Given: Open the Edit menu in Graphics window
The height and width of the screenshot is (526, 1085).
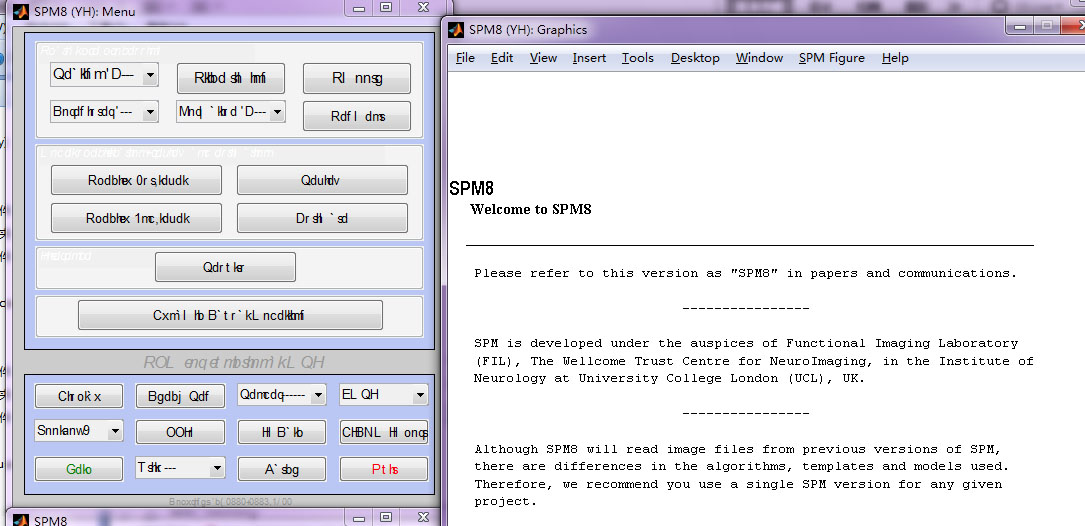Looking at the screenshot, I should (502, 58).
